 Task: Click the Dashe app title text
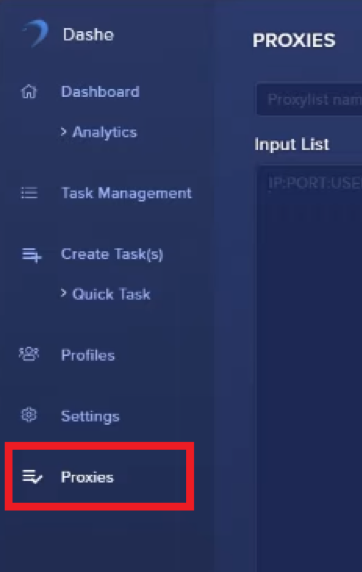(x=88, y=35)
